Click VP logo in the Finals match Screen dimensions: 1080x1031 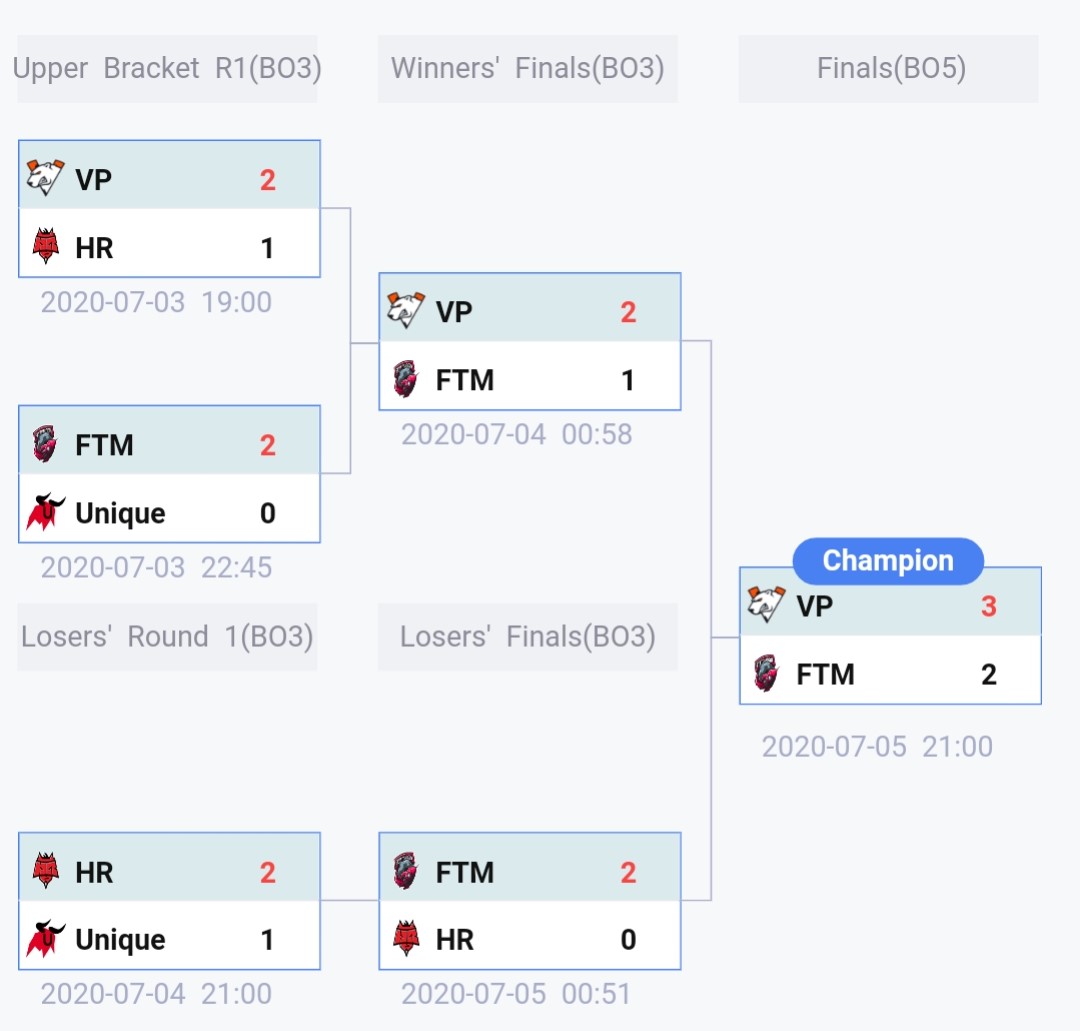pyautogui.click(x=766, y=605)
